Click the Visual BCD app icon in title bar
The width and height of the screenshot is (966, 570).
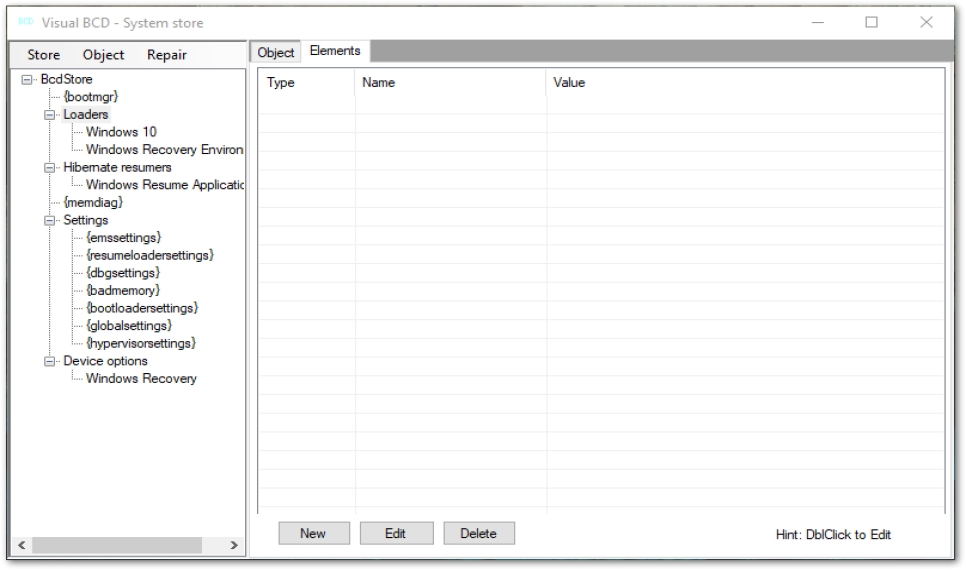[26, 22]
